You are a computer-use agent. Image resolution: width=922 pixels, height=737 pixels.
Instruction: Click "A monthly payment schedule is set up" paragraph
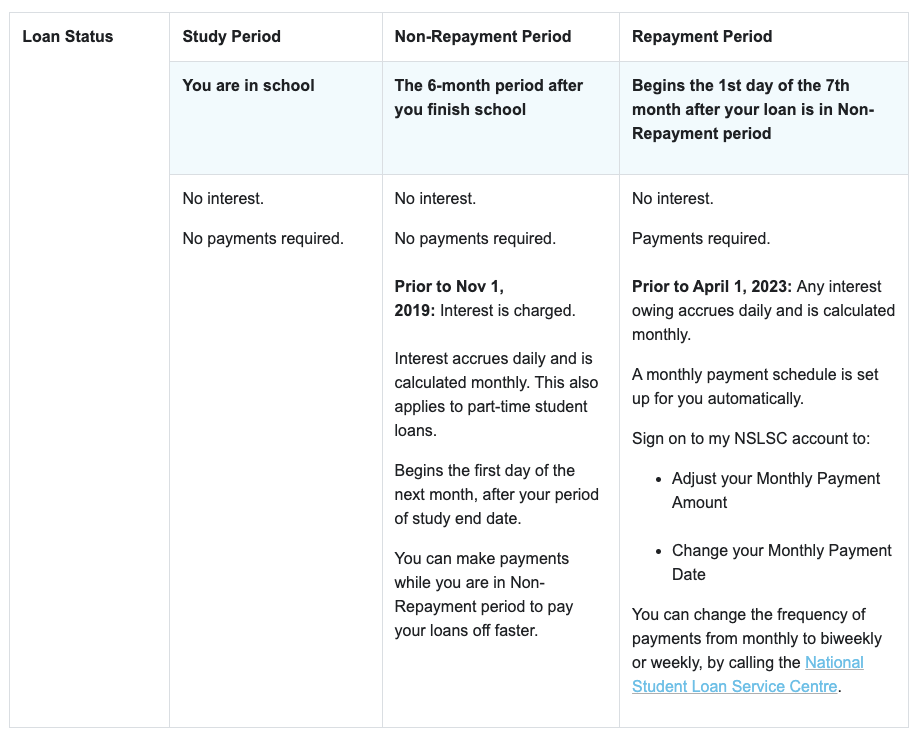point(755,386)
